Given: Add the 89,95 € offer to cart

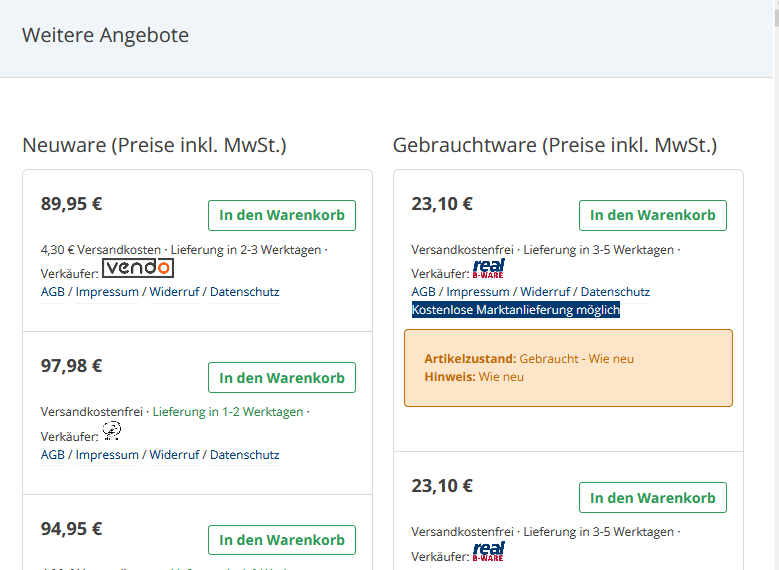Looking at the screenshot, I should point(281,215).
